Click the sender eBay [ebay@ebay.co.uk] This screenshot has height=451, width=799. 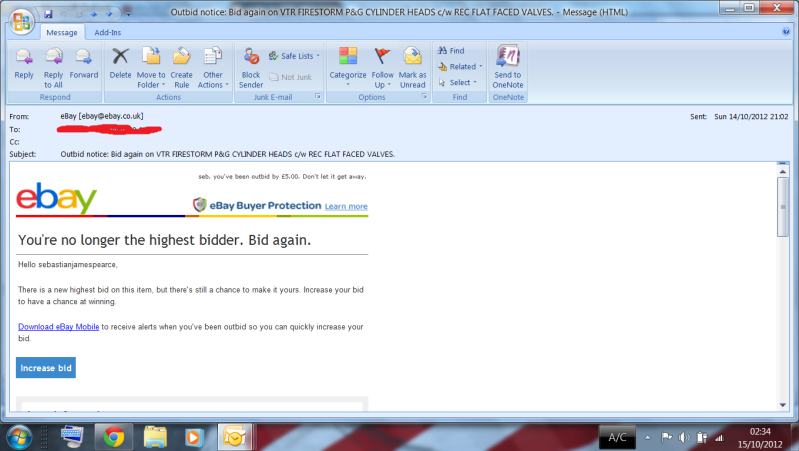point(102,116)
